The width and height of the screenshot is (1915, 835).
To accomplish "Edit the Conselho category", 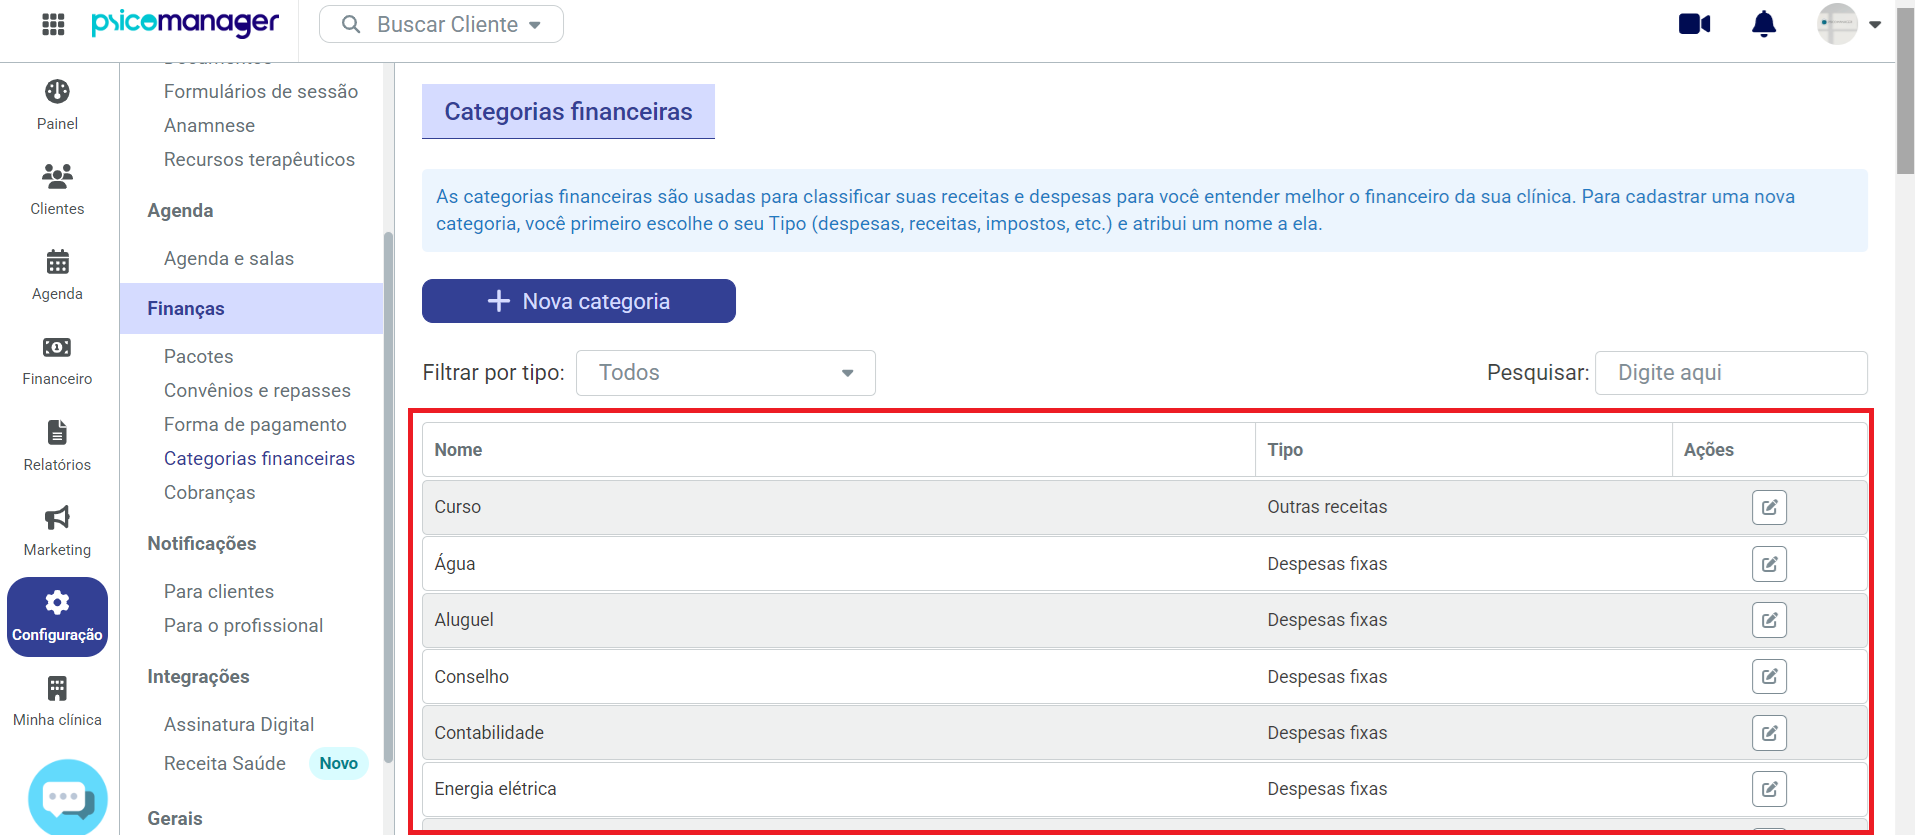I will tap(1769, 677).
